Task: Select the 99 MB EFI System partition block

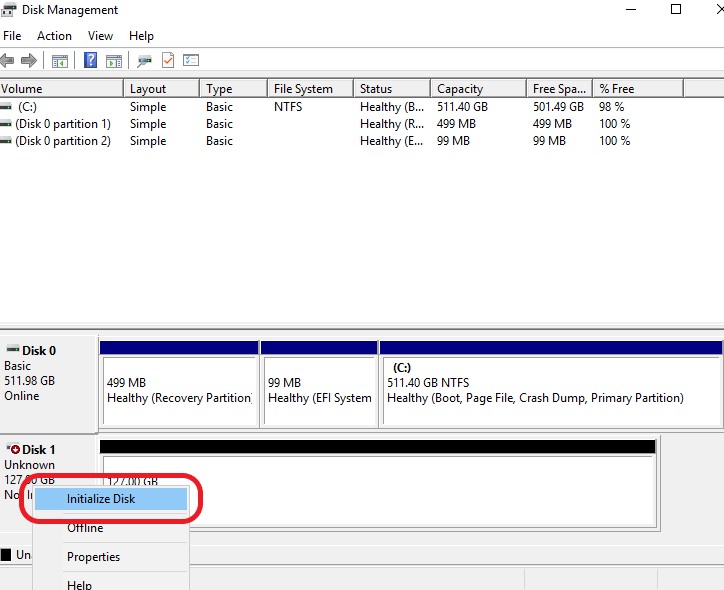Action: 318,389
